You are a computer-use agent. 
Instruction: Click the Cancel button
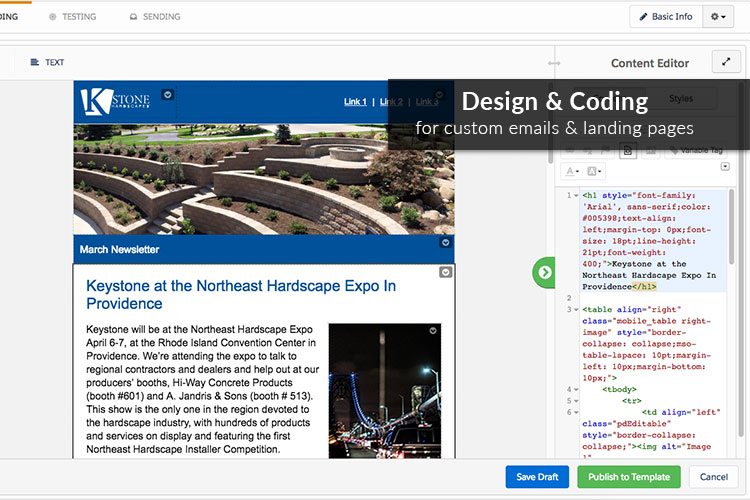click(x=713, y=477)
